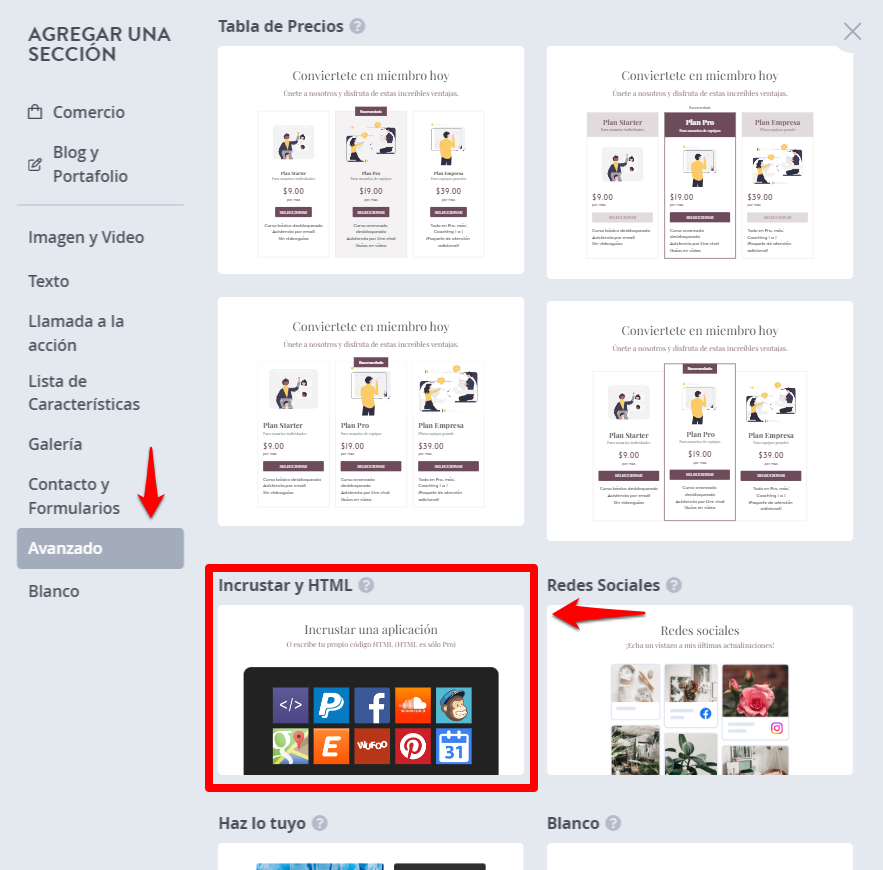Click the help icon next to the Blanco heading

[x=613, y=823]
